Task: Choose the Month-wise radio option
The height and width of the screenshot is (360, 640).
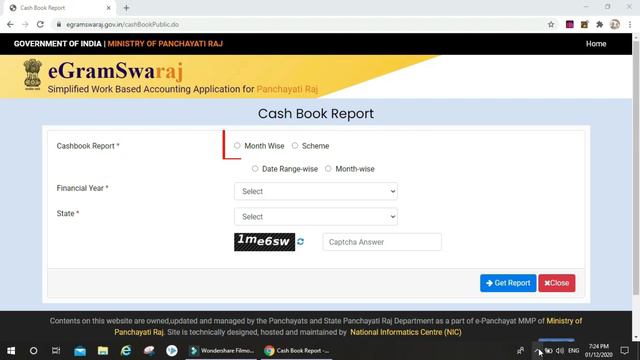Action: (x=328, y=169)
